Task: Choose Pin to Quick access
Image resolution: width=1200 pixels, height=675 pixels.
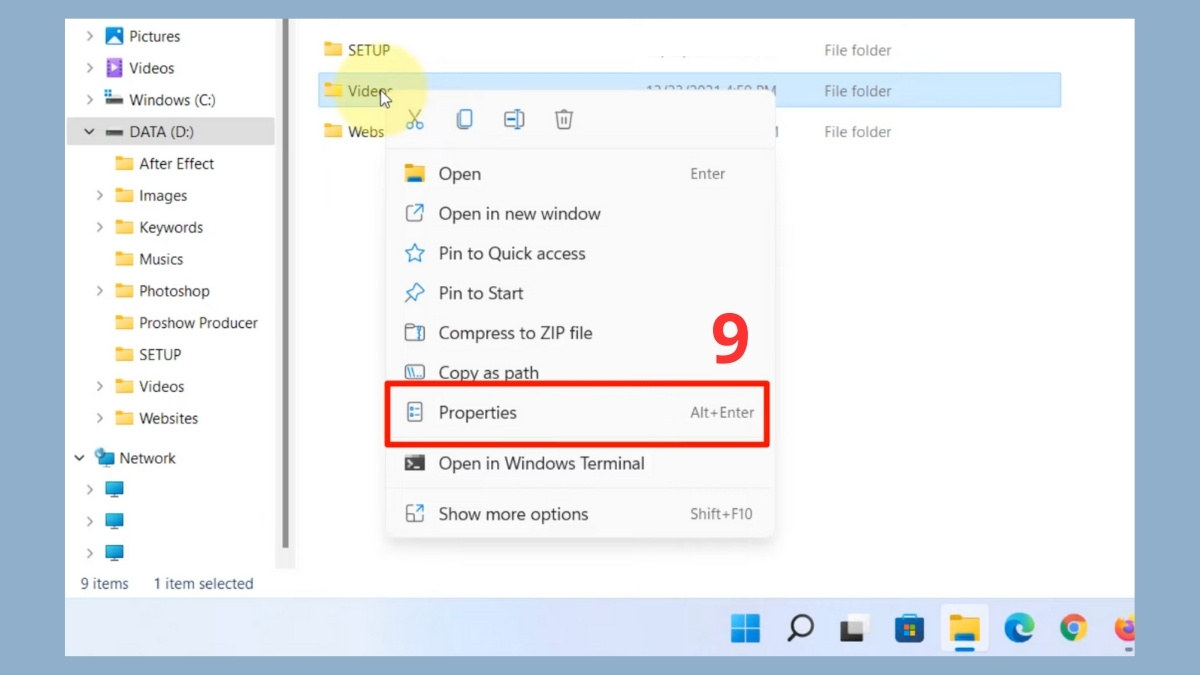Action: point(580,254)
